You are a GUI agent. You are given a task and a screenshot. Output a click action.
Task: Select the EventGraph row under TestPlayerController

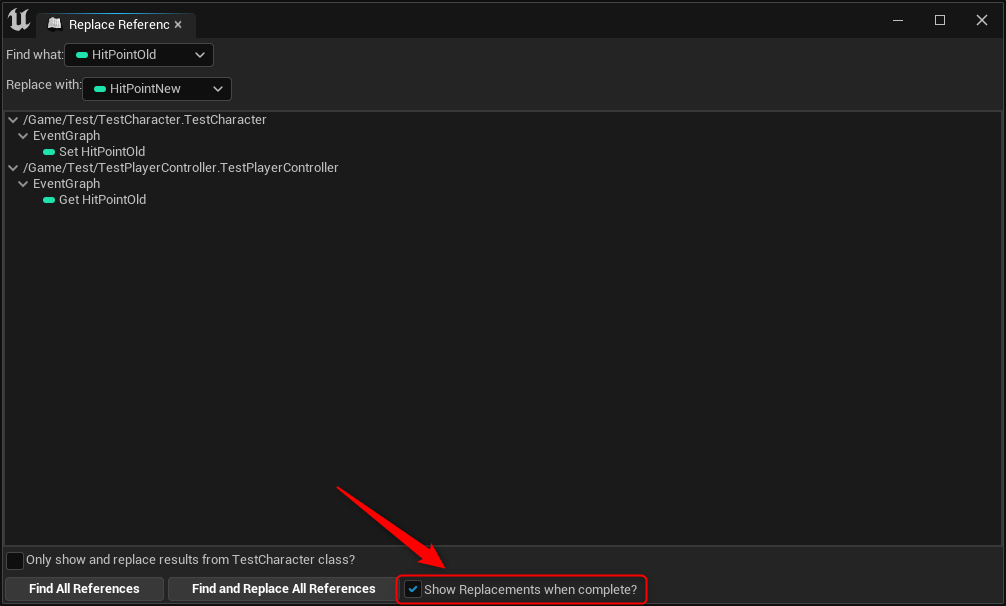point(503,184)
